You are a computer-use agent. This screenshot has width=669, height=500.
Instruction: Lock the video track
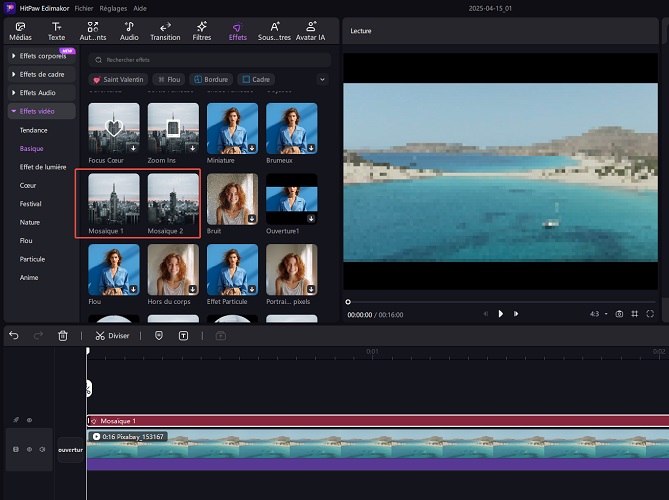click(16, 449)
